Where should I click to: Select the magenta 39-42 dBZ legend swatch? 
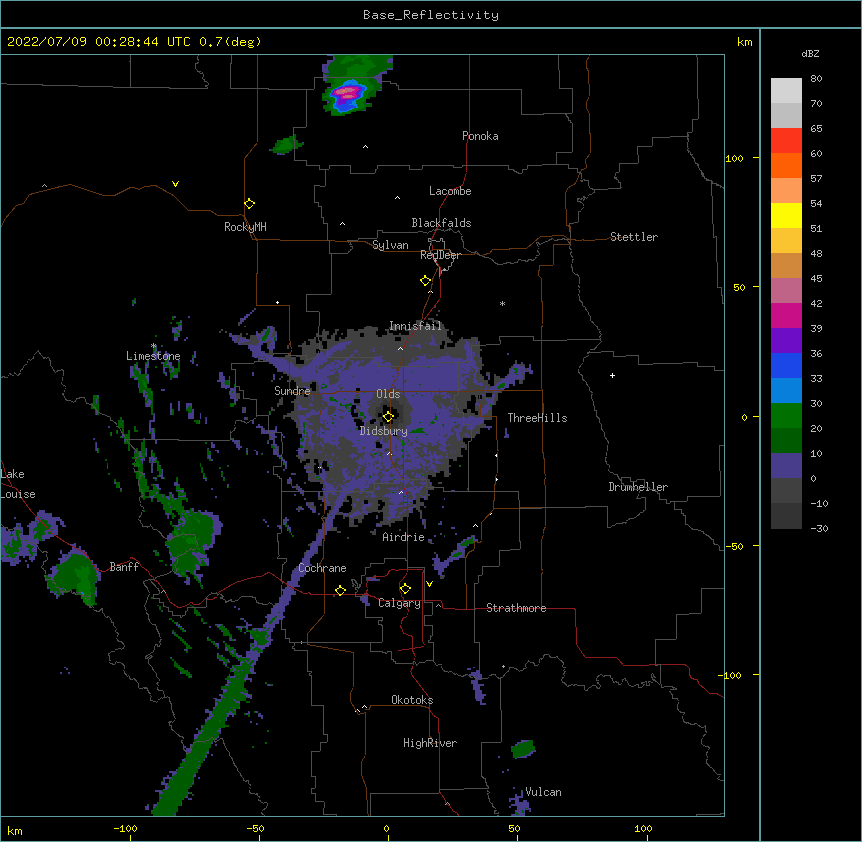click(786, 315)
